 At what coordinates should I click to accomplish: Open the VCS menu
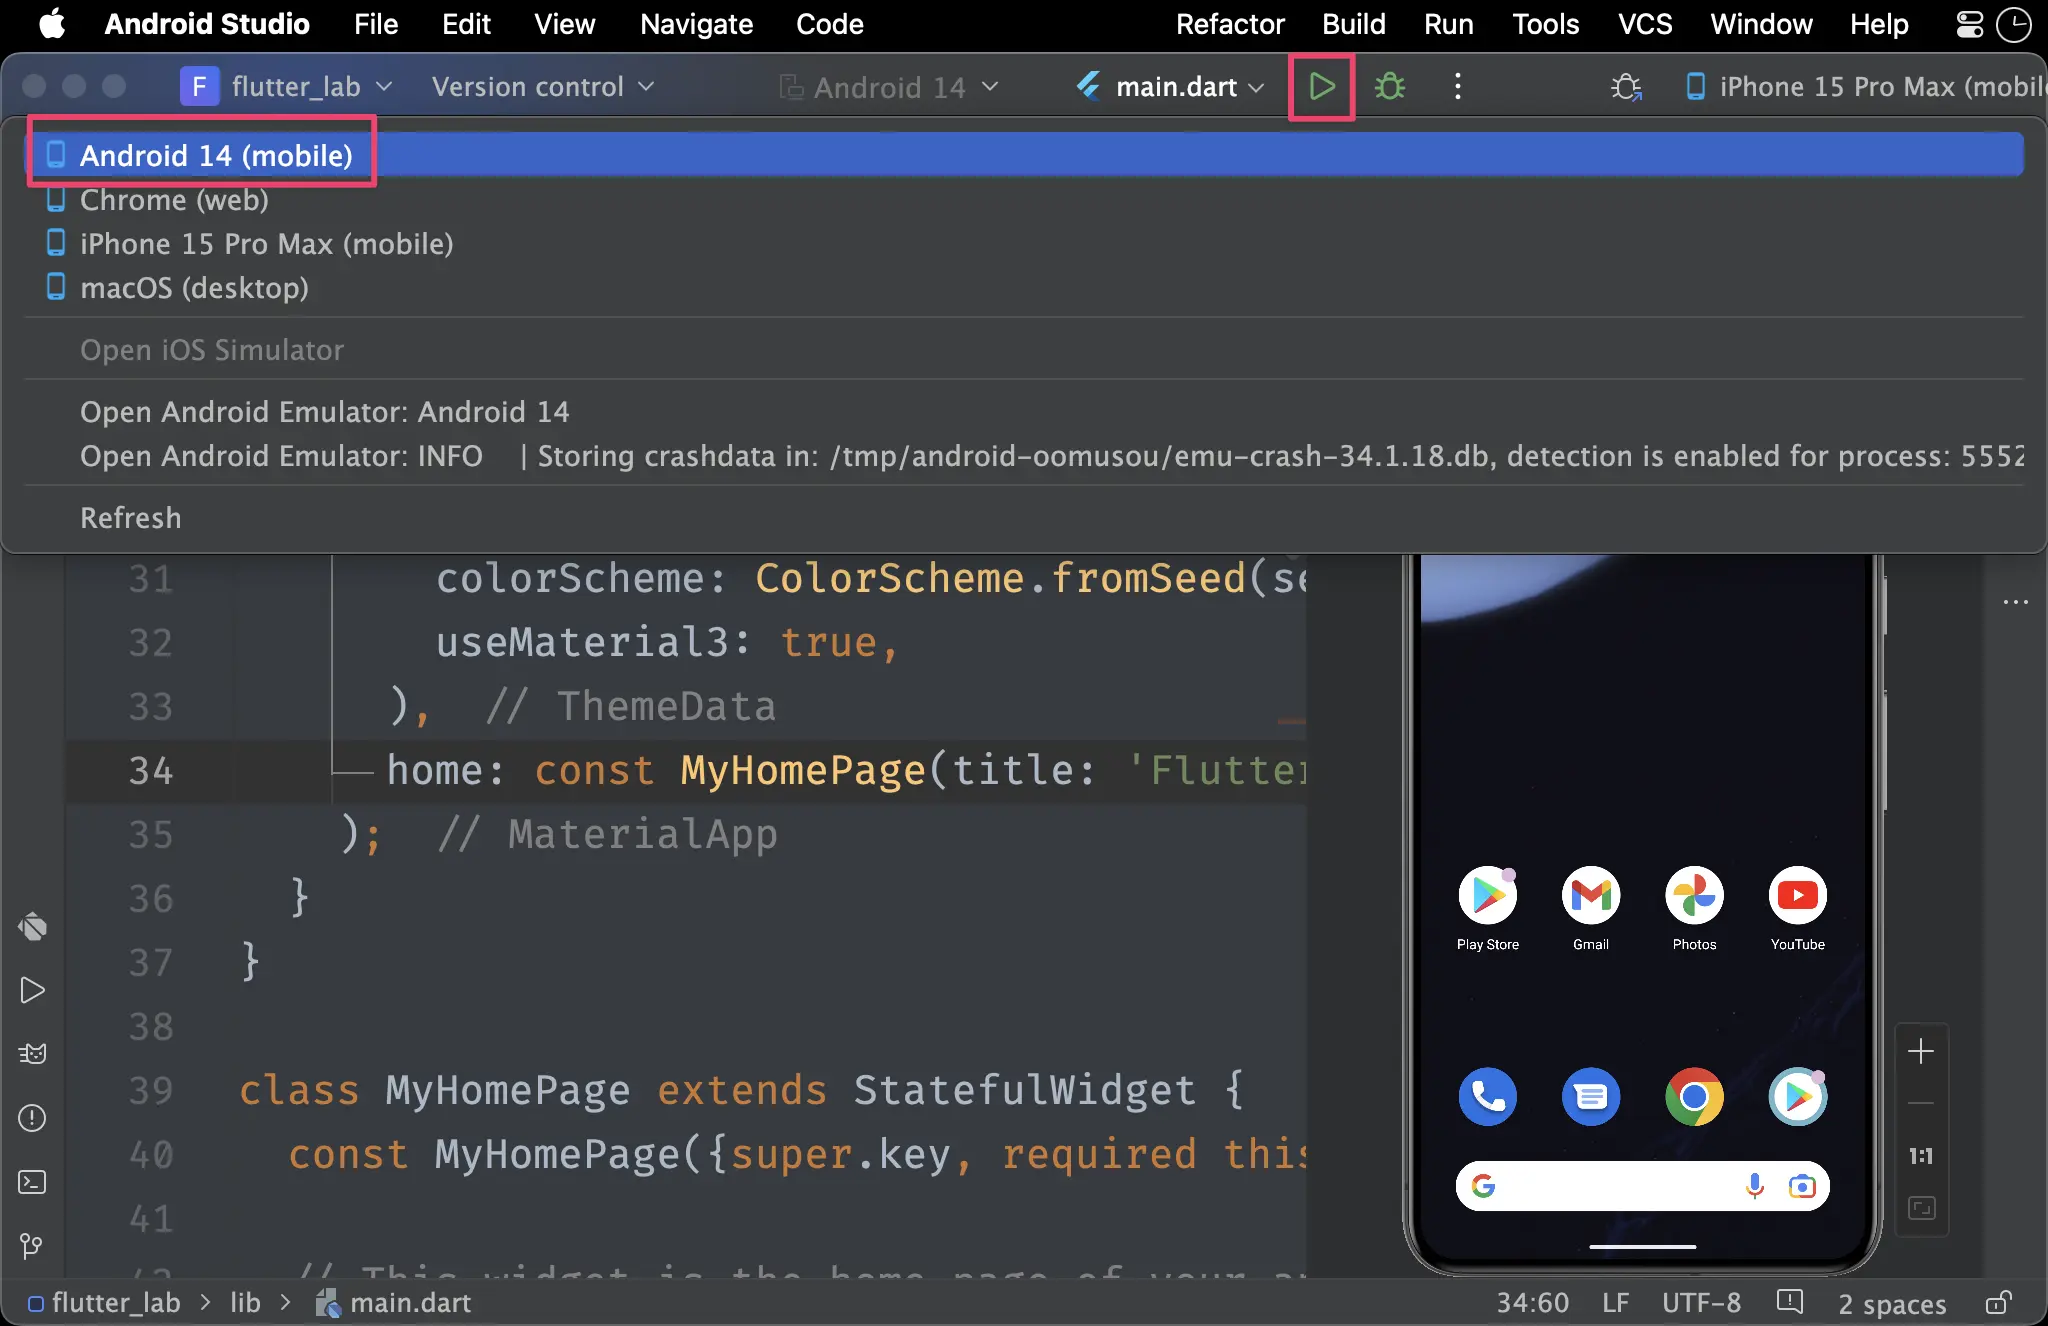click(x=1645, y=24)
